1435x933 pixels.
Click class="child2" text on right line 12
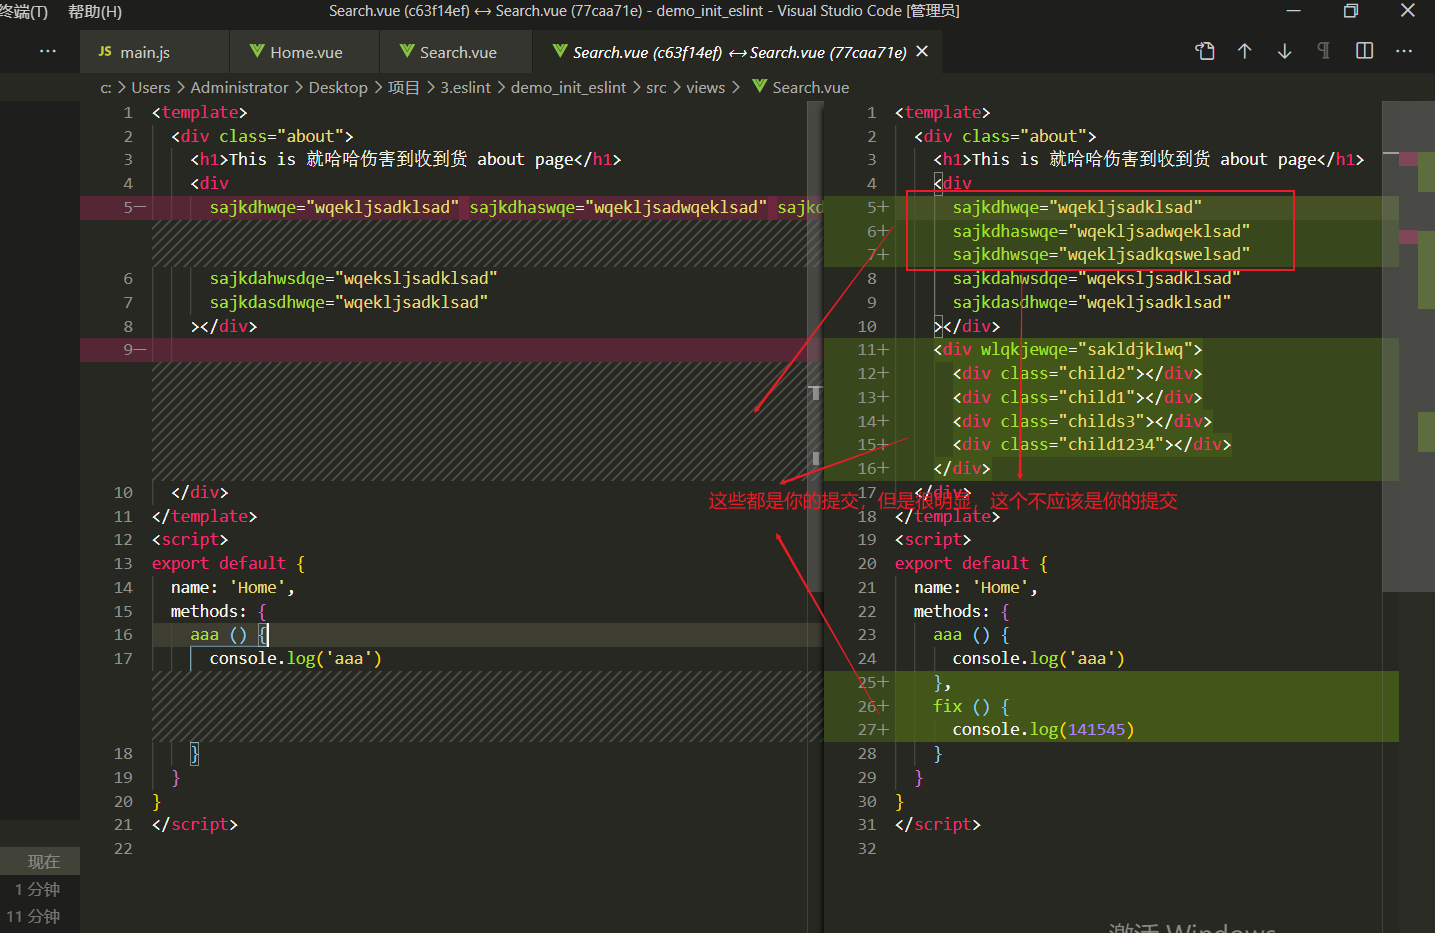pyautogui.click(x=1067, y=373)
